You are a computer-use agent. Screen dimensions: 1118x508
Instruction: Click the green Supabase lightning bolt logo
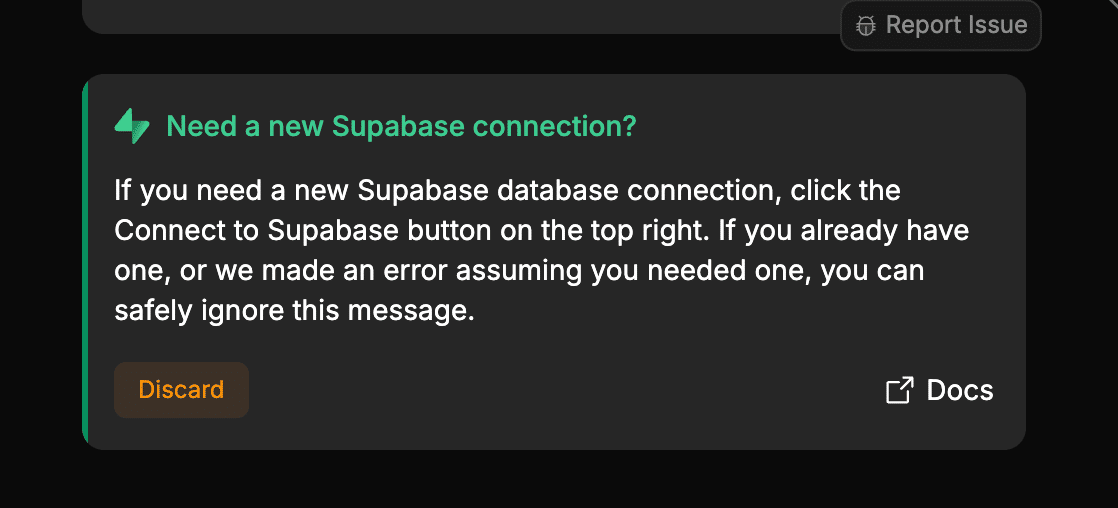[132, 127]
